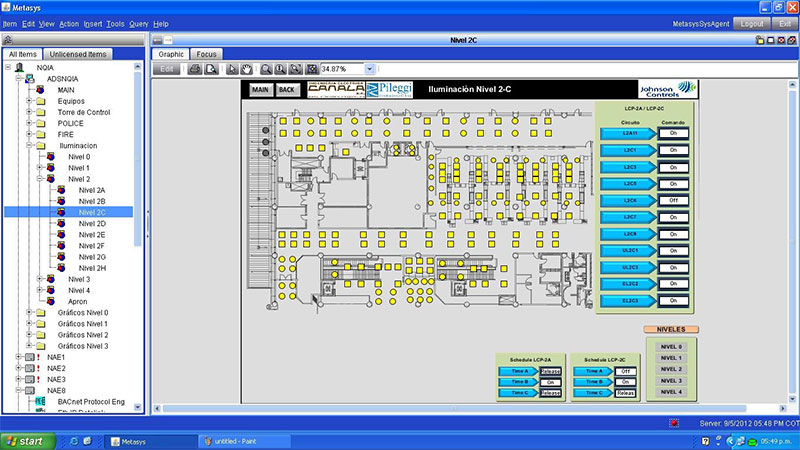Click the NAE1 device icon in tree
800x450 pixels.
[x=30, y=357]
